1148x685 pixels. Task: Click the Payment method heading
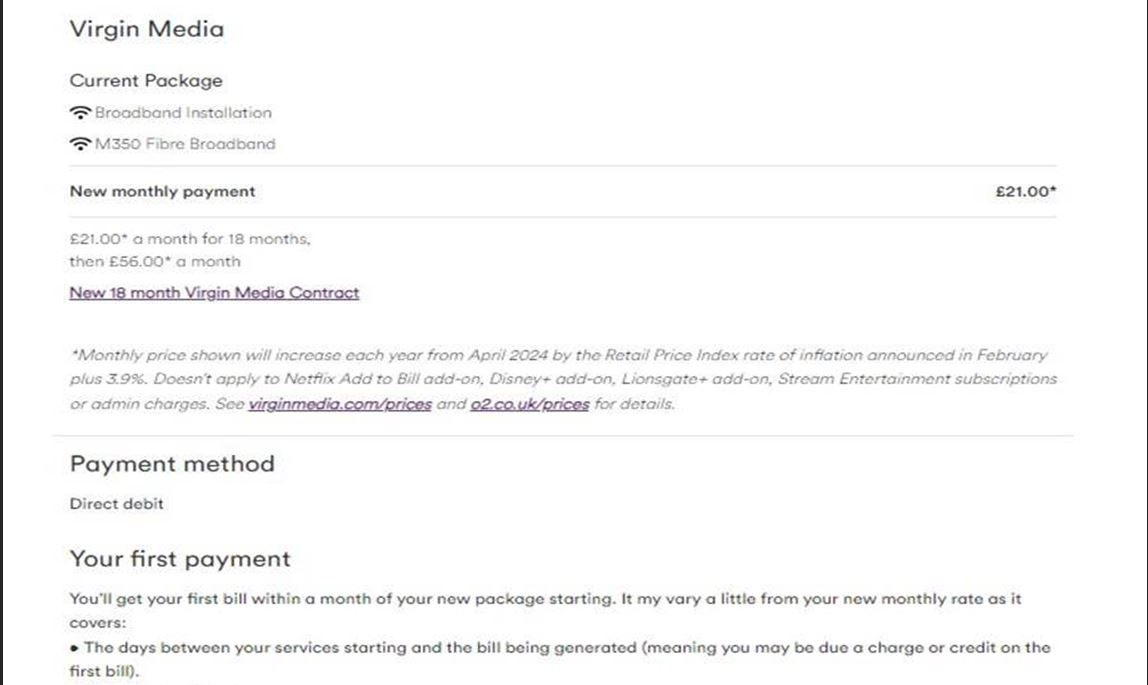pyautogui.click(x=172, y=464)
